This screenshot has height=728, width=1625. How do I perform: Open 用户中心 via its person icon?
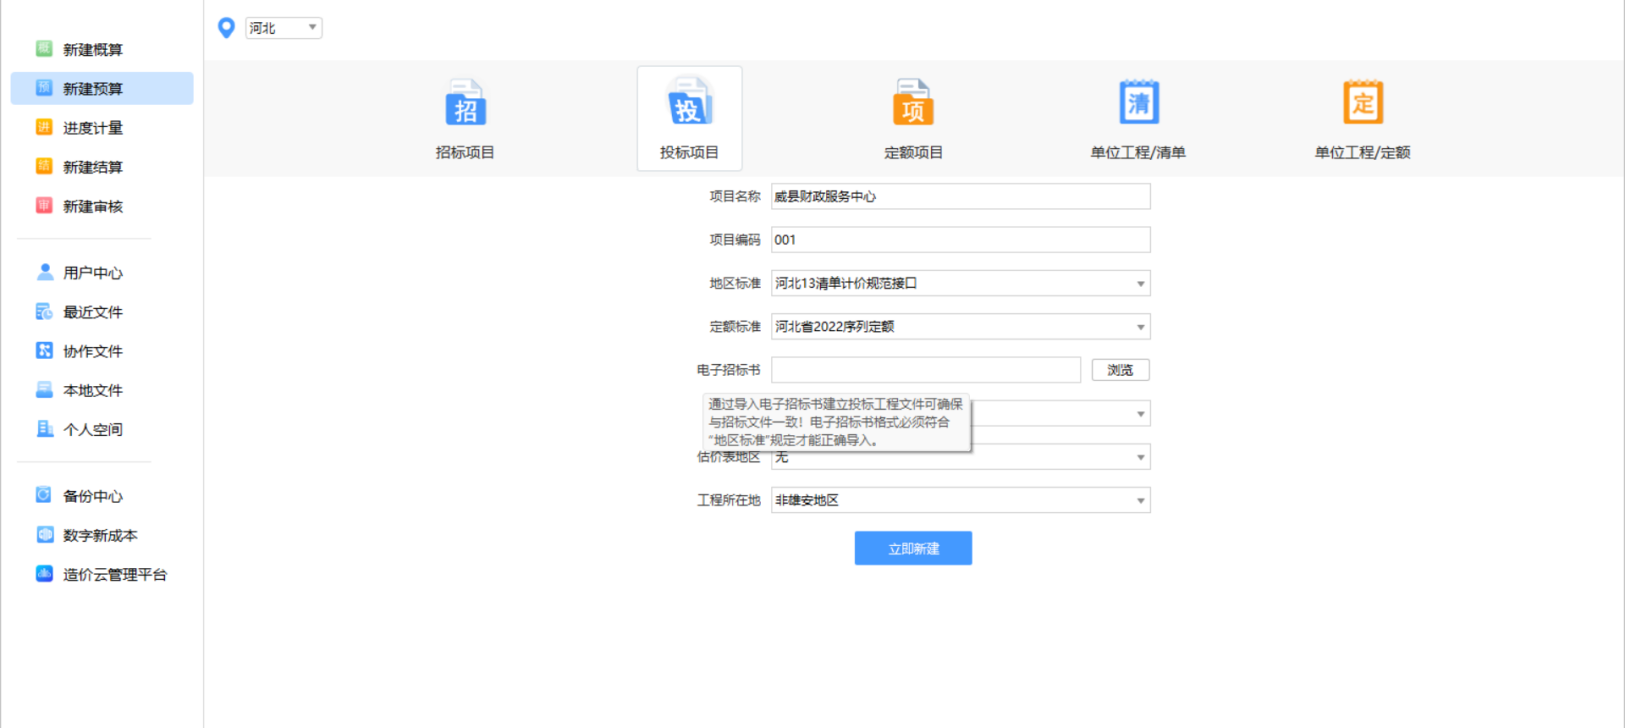(44, 272)
